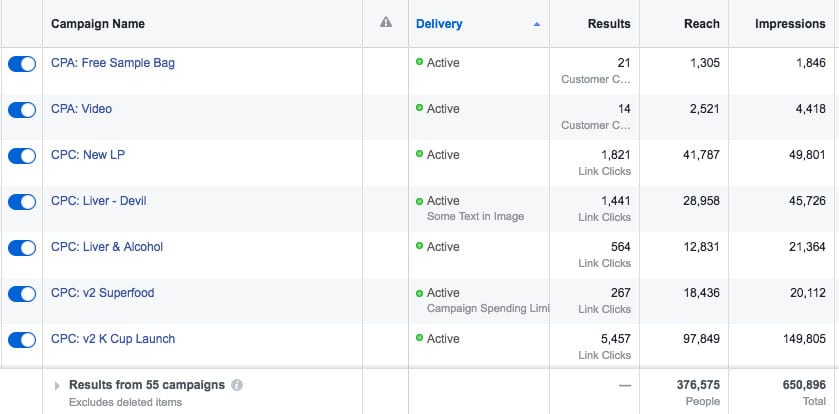Image resolution: width=839 pixels, height=414 pixels.
Task: Open CPC: Liver & Alcohol campaign link
Action: (107, 247)
